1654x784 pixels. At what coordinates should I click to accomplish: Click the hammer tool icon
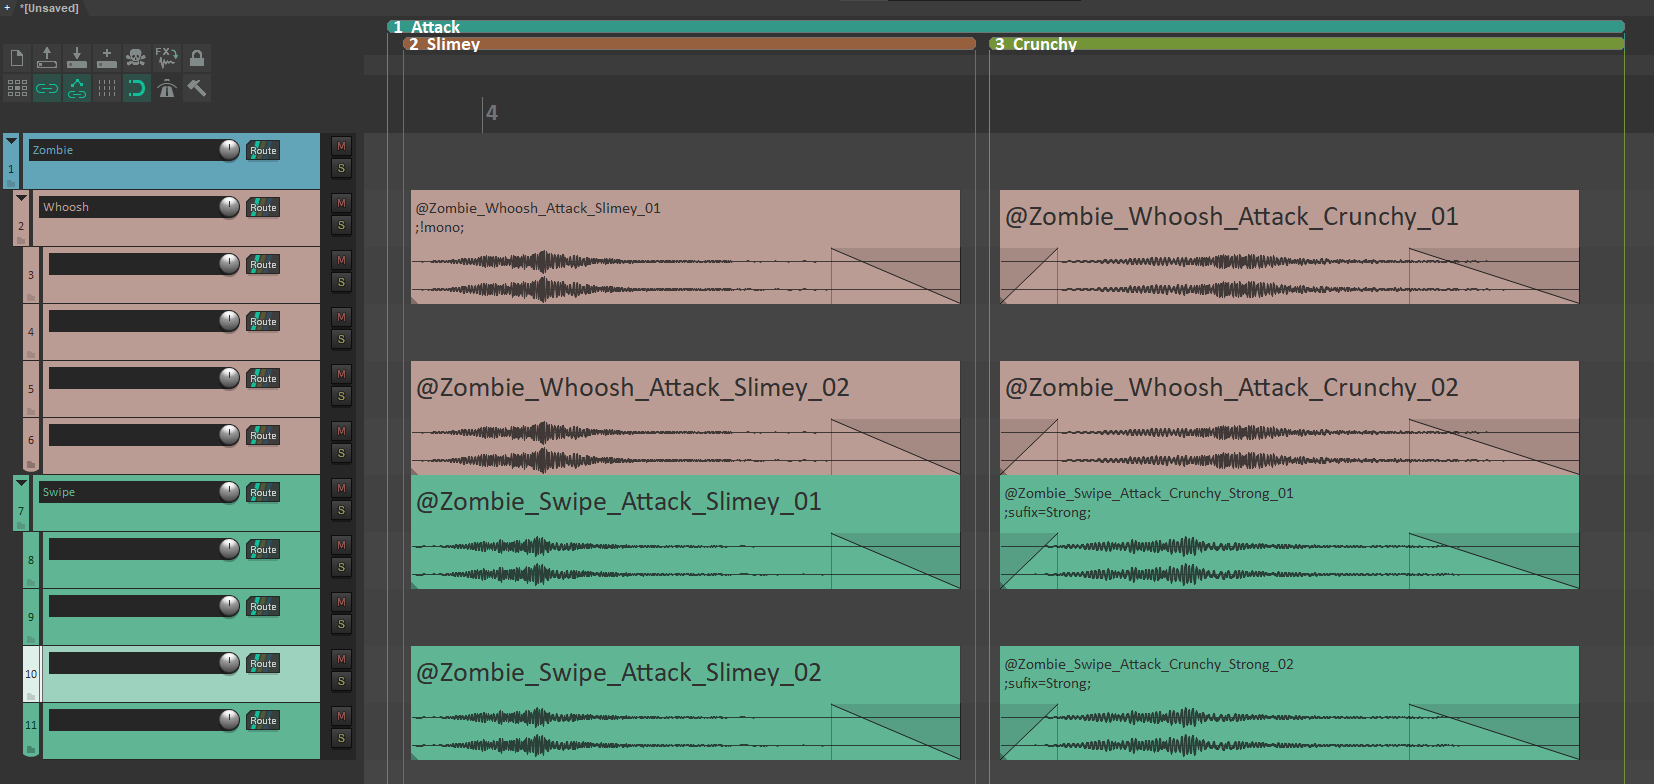pos(197,88)
